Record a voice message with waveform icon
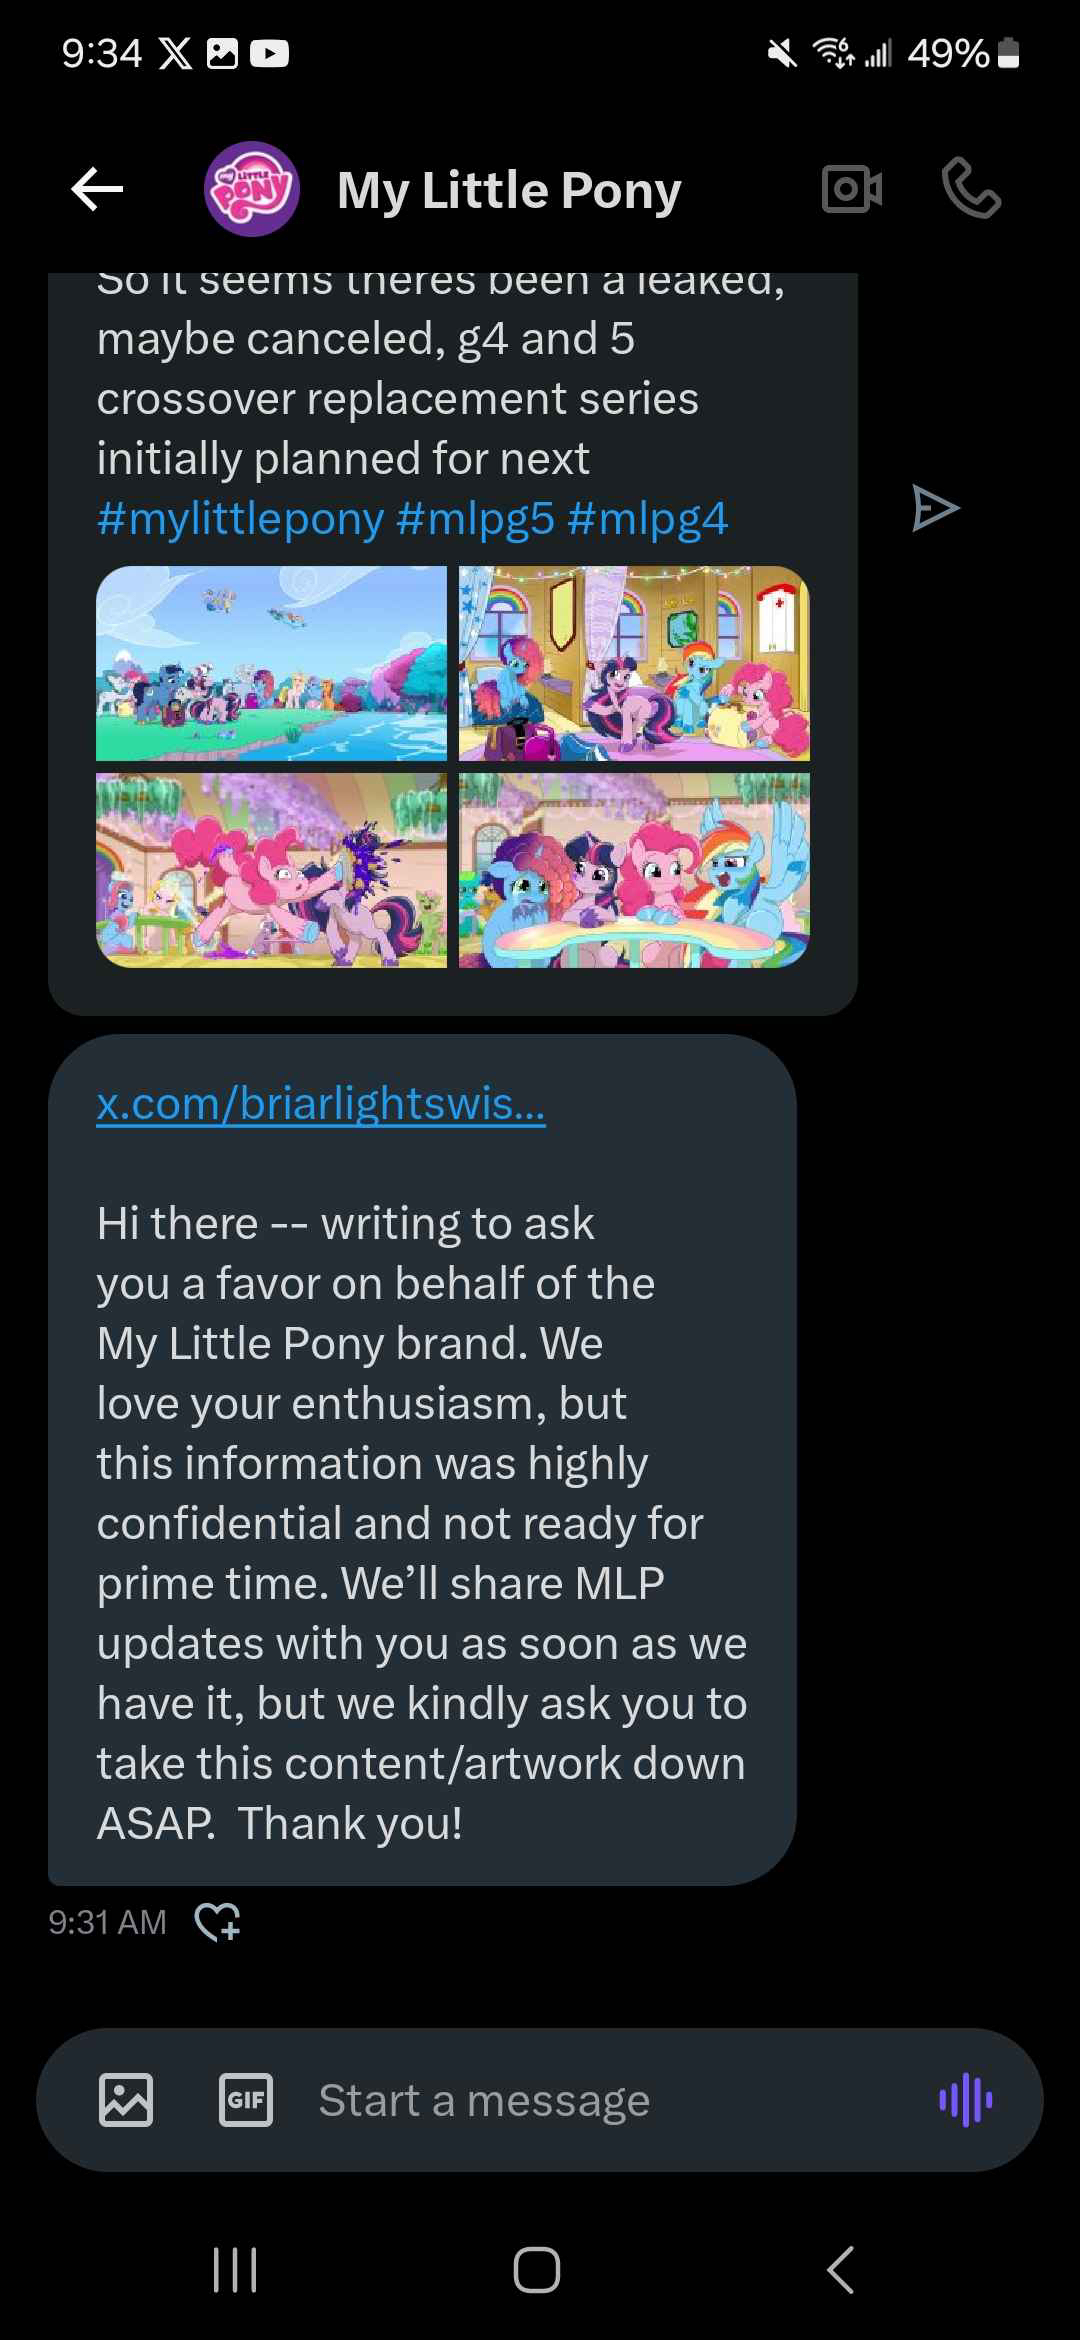 click(966, 2099)
